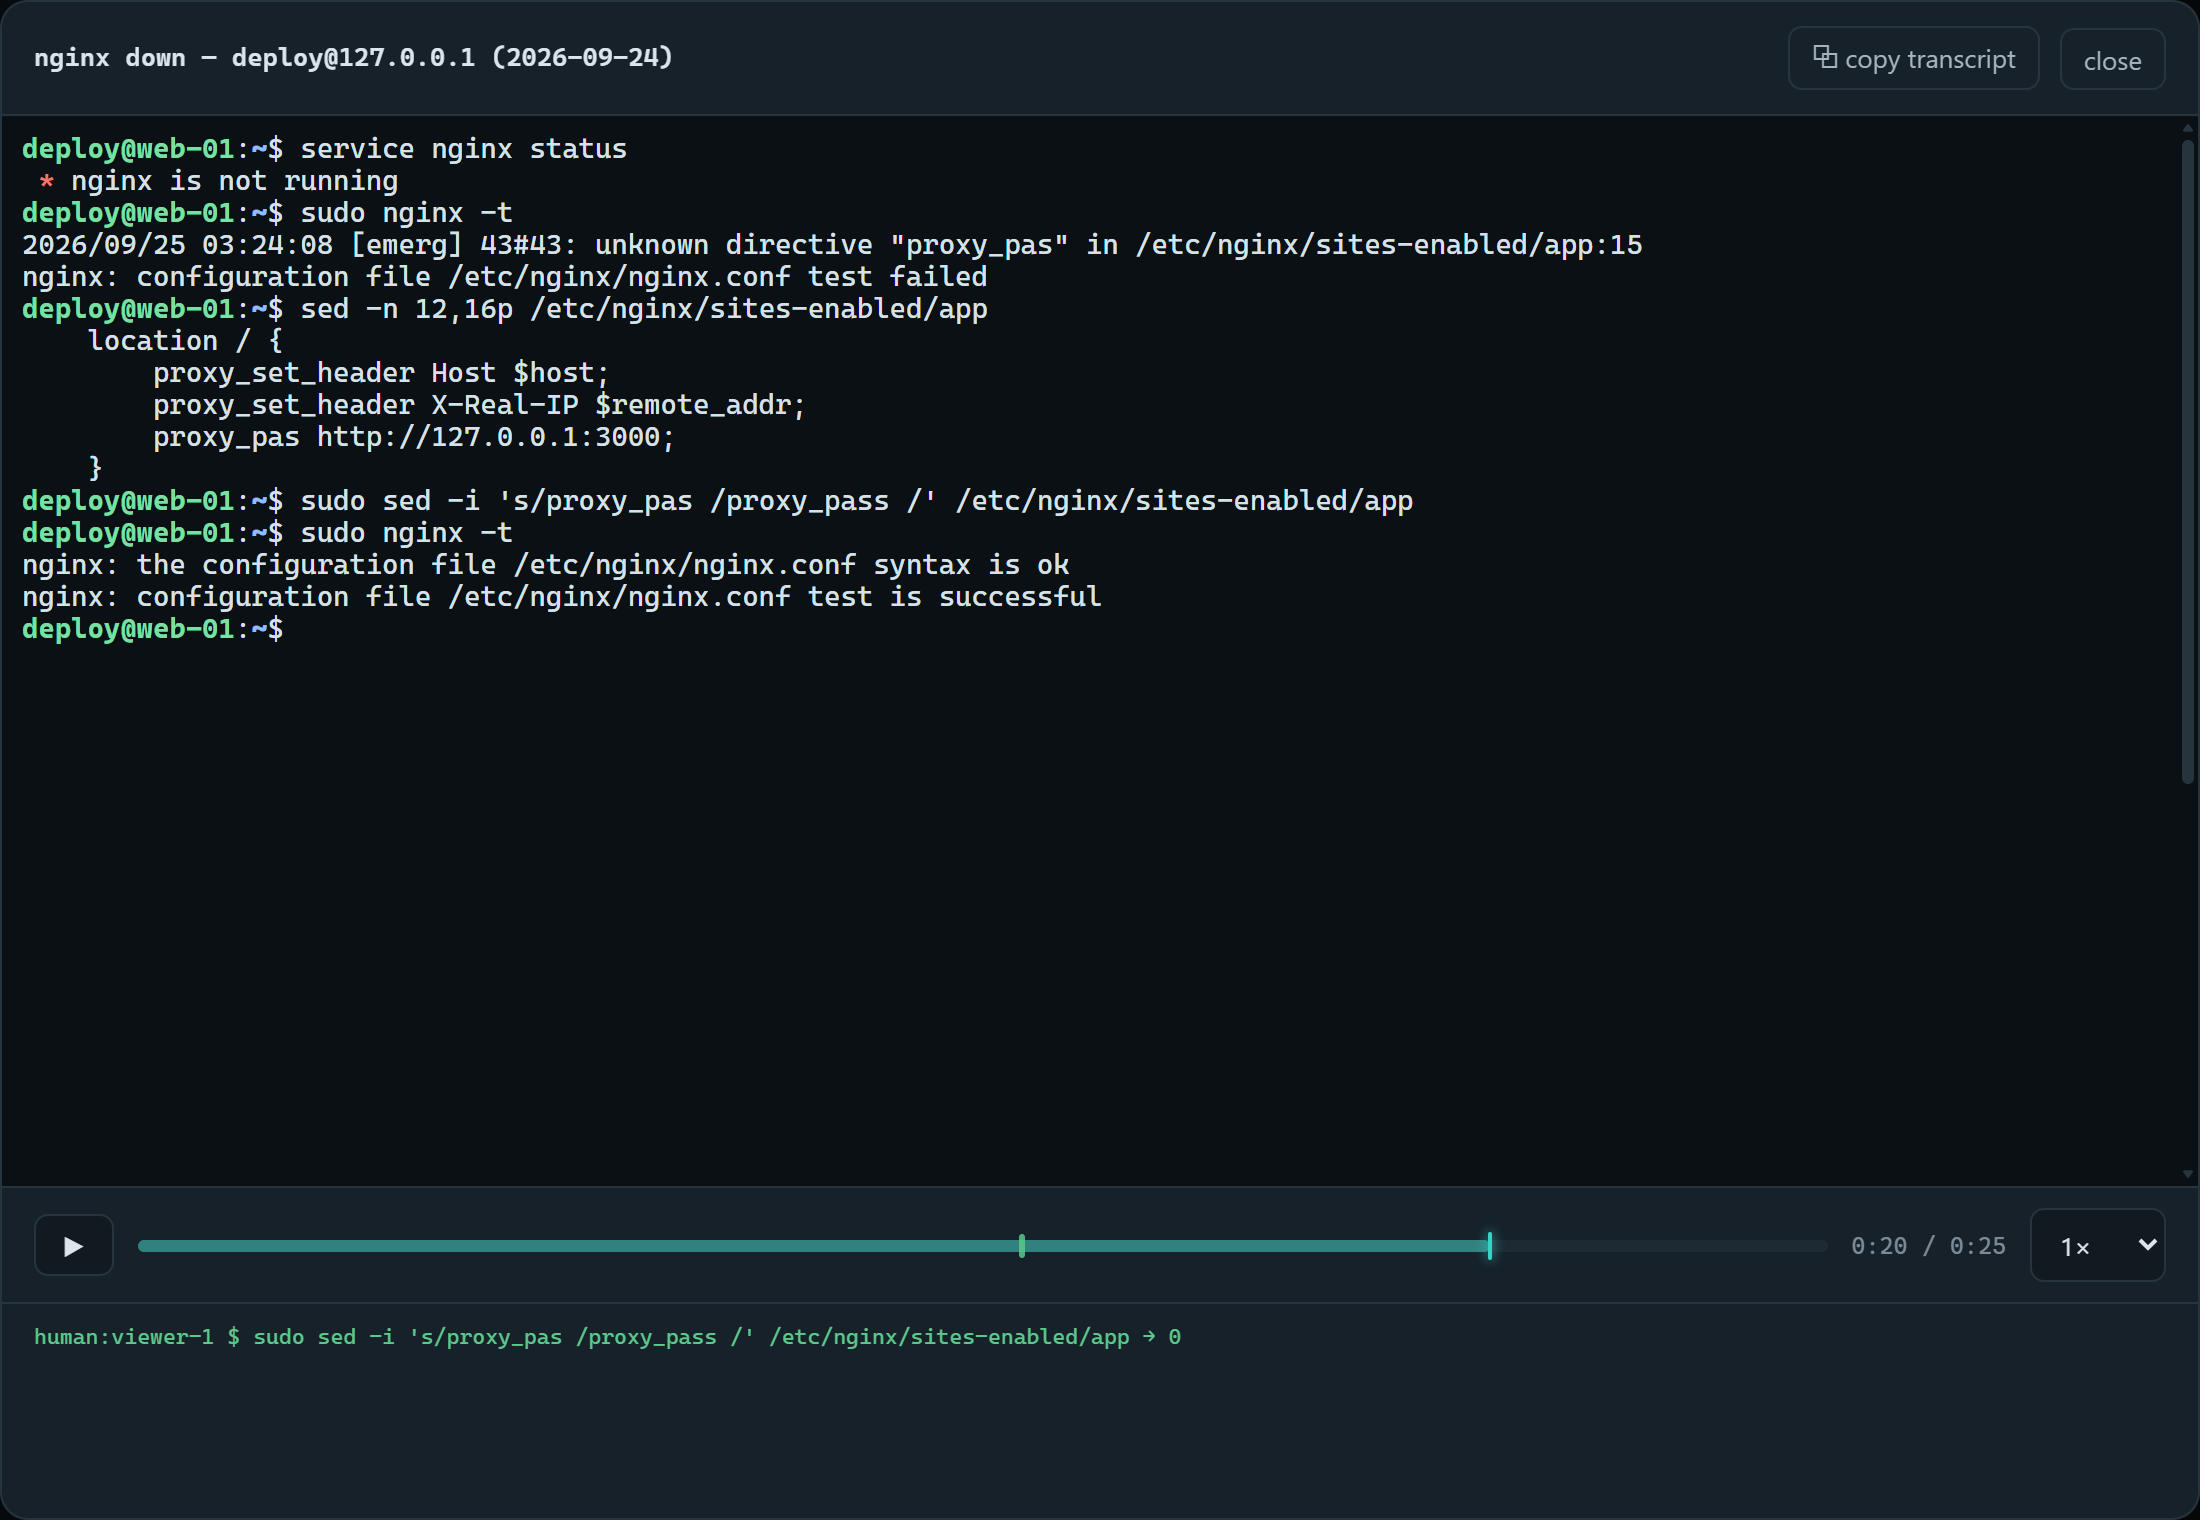Click the emerg unknown directive error line
2200x1520 pixels.
(832, 245)
